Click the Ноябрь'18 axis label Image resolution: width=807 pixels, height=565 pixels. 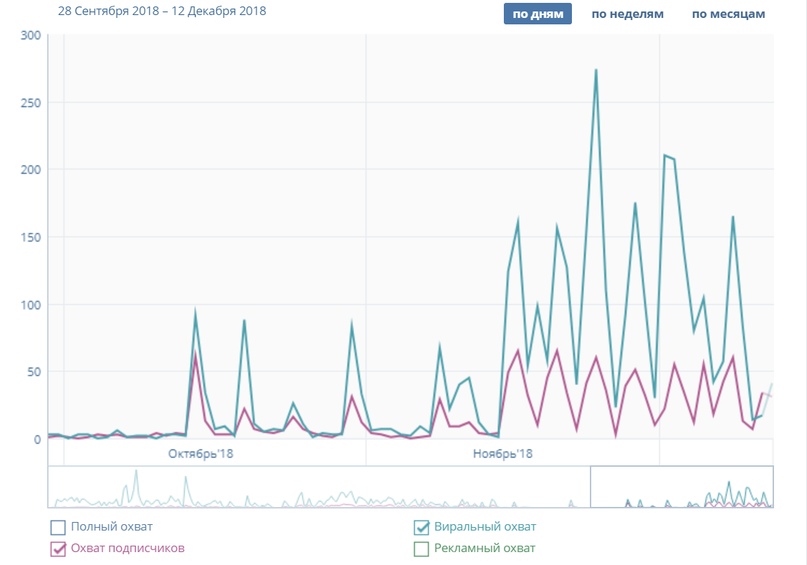coord(502,454)
